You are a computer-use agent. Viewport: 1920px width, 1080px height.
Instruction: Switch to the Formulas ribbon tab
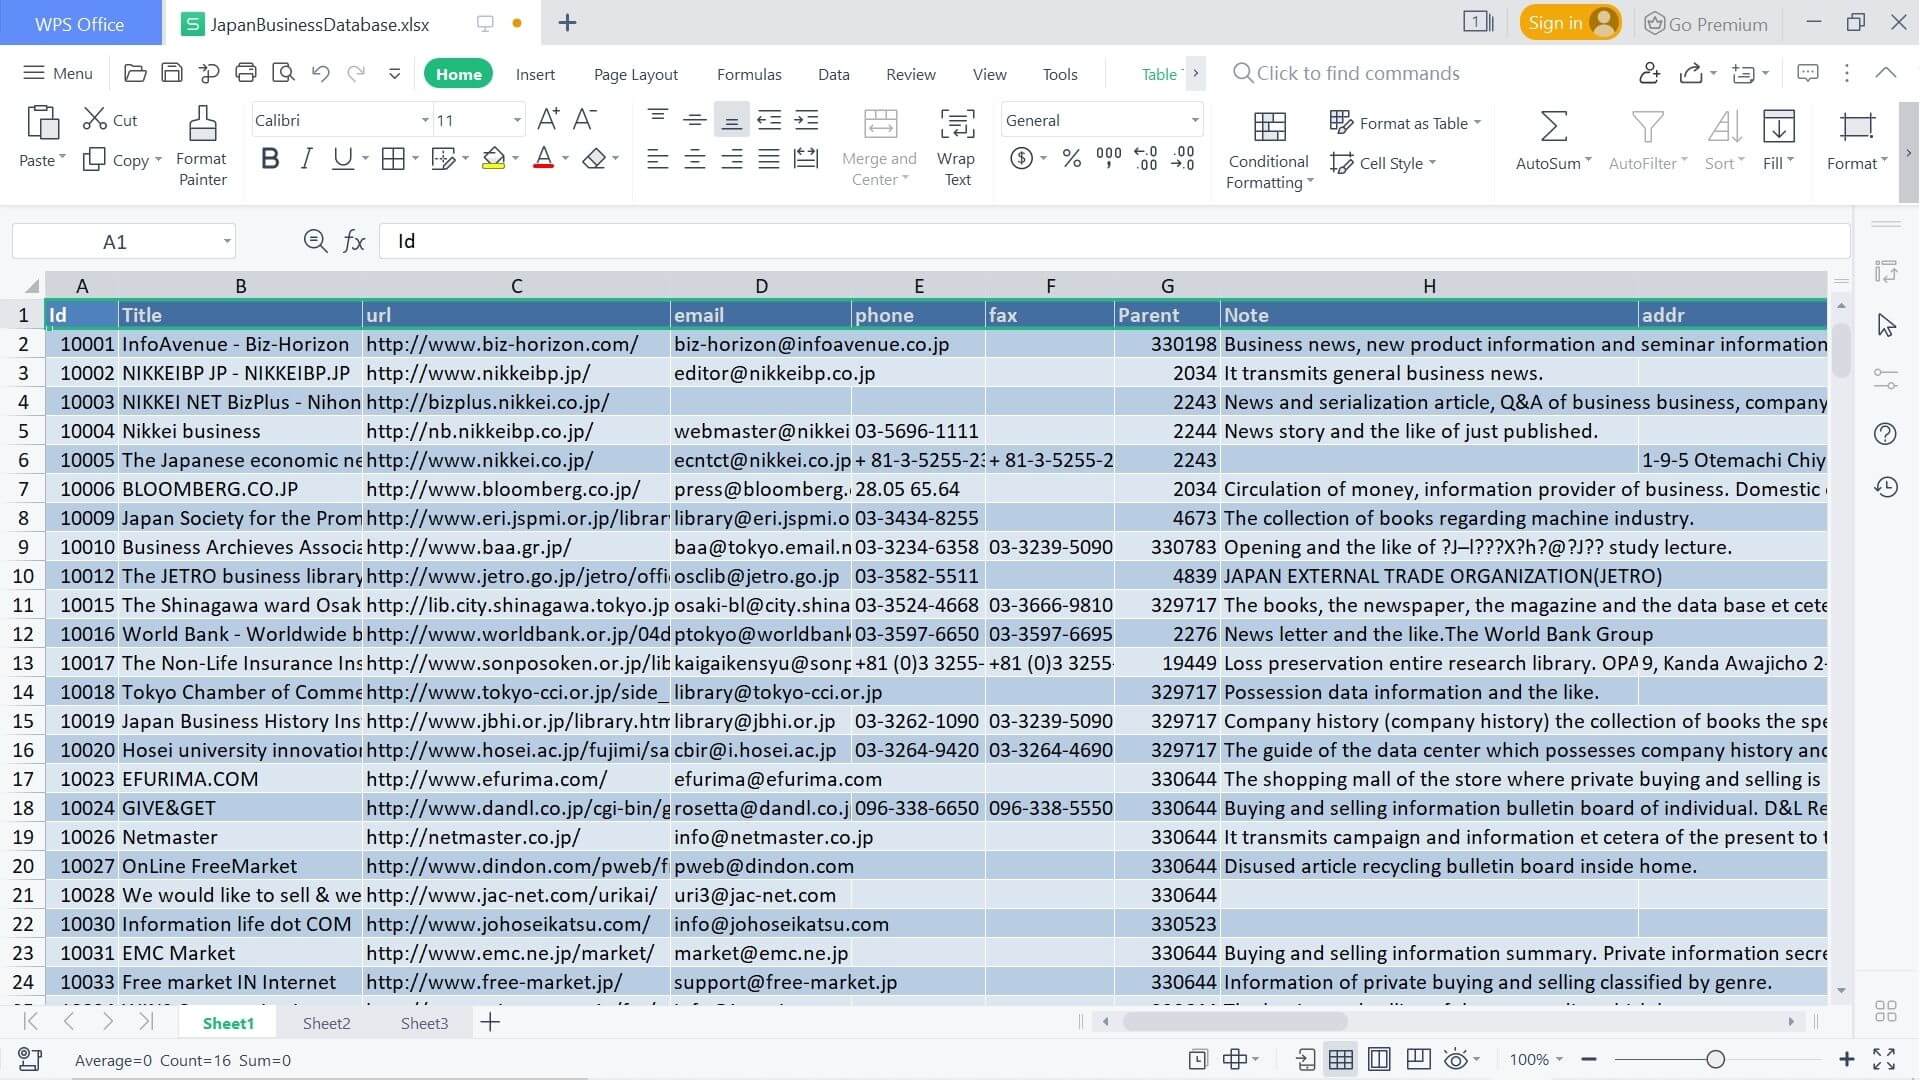748,73
